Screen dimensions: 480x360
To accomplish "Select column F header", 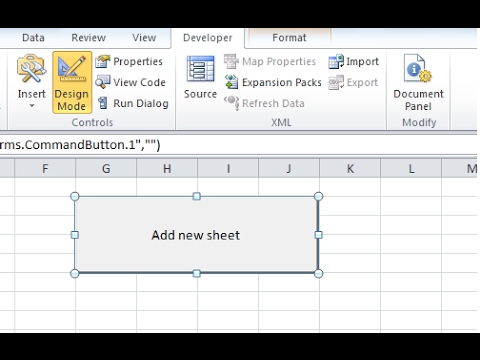I will (45, 168).
